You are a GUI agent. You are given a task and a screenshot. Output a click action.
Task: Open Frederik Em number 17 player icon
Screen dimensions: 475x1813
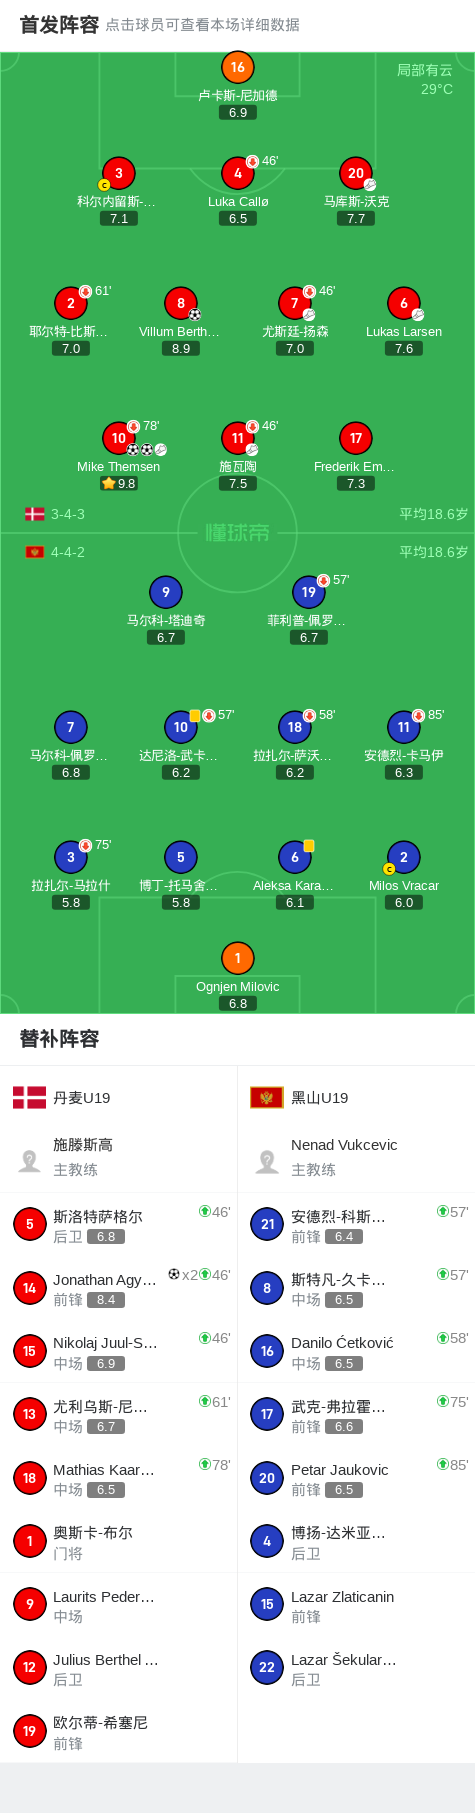356,438
